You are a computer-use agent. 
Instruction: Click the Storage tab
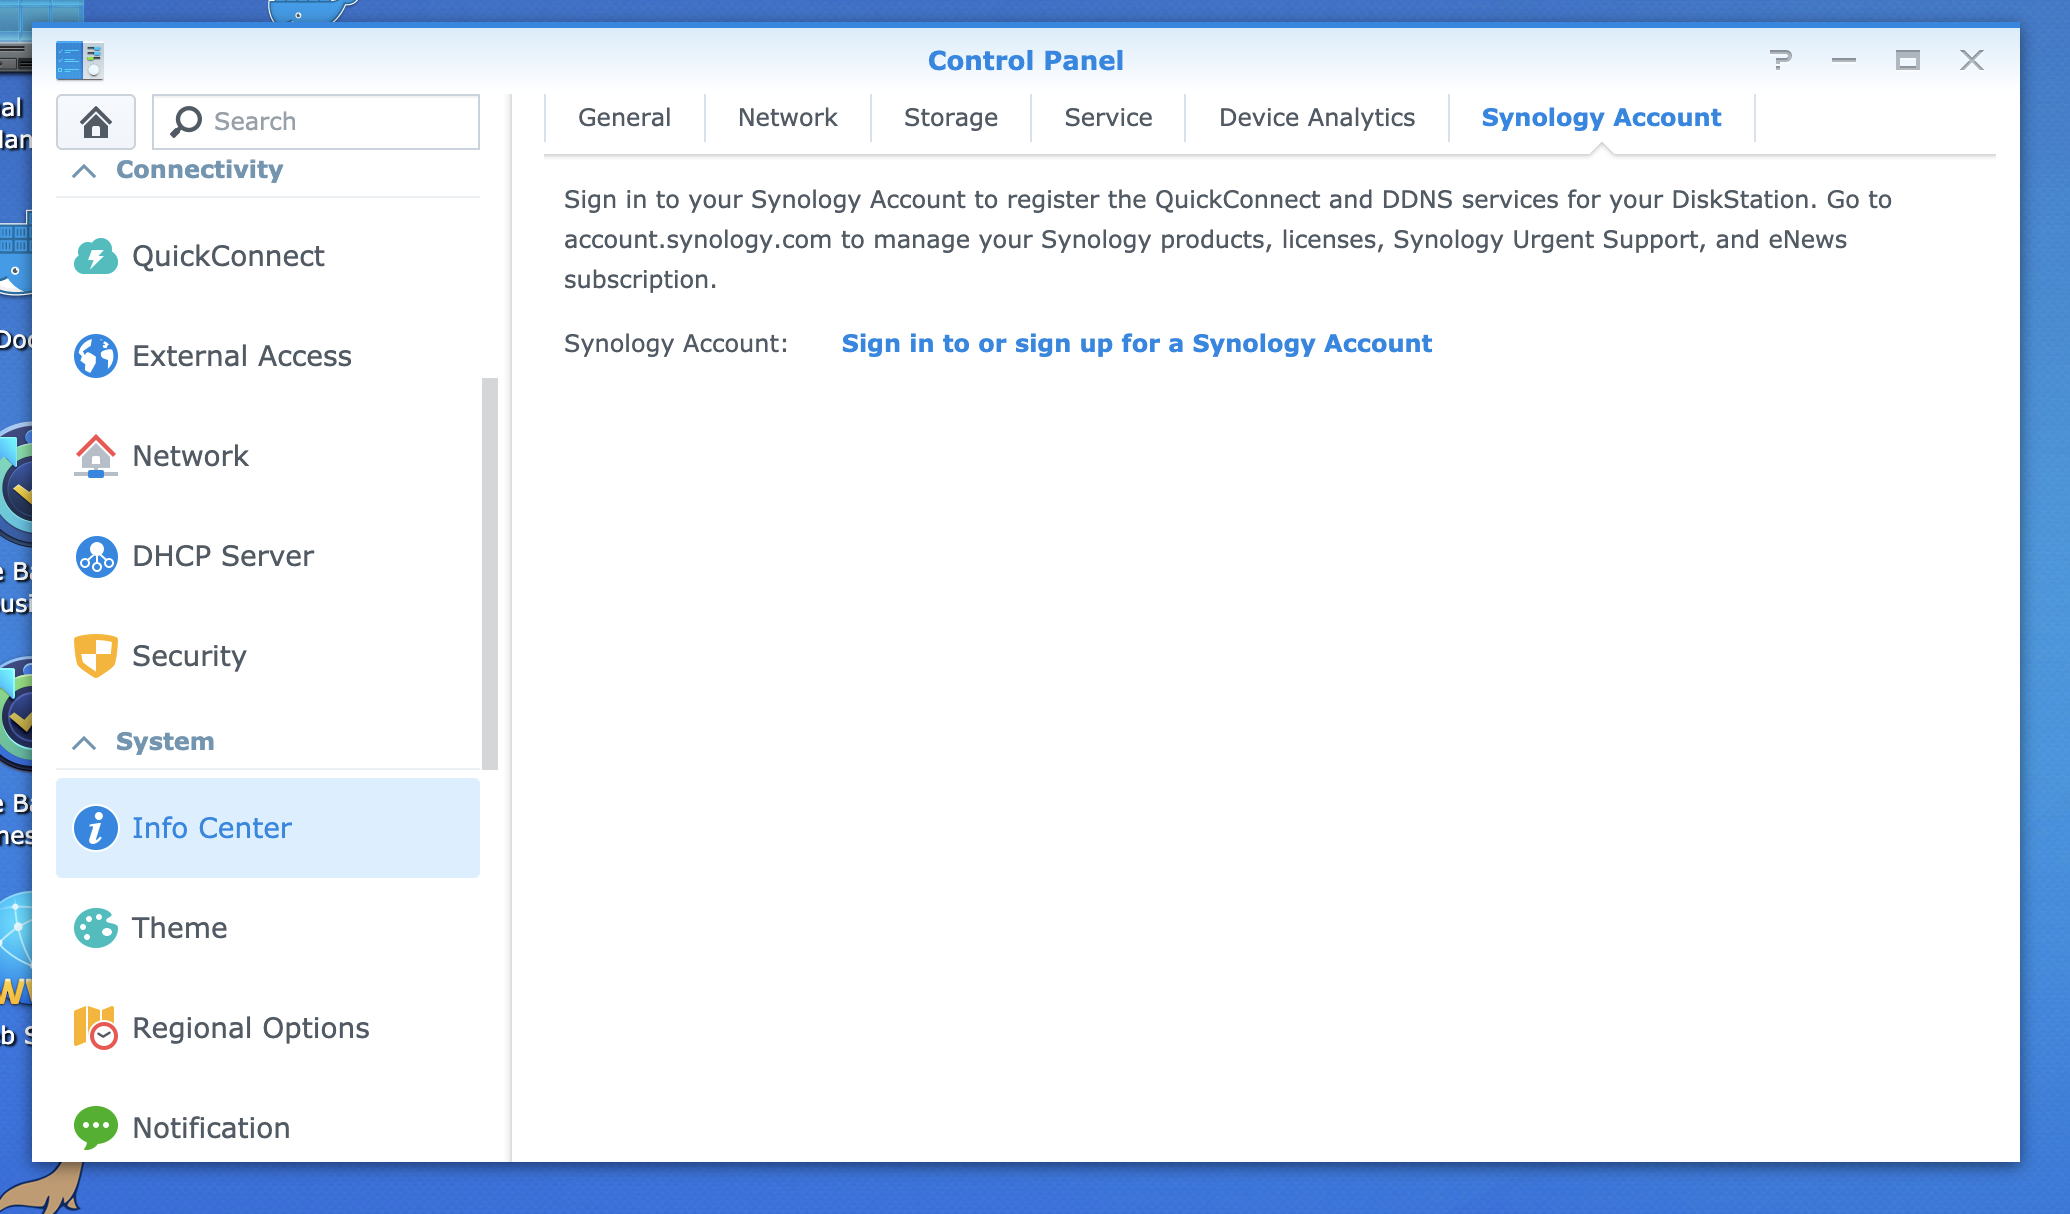[949, 119]
